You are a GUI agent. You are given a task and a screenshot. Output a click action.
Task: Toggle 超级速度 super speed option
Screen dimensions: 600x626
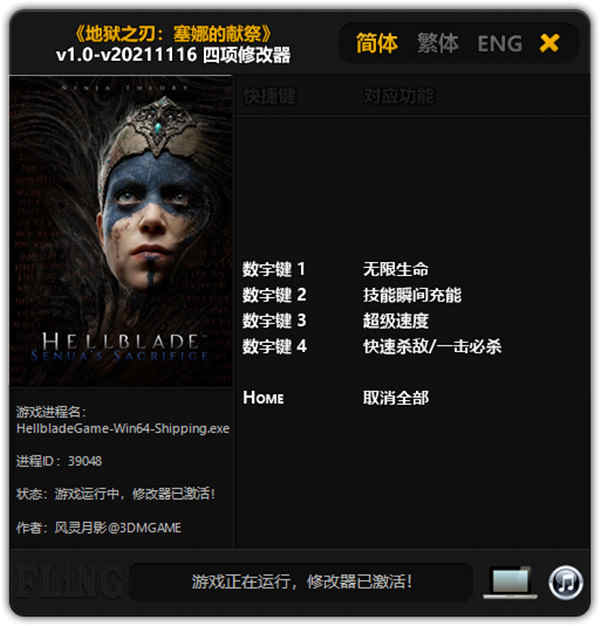(396, 321)
